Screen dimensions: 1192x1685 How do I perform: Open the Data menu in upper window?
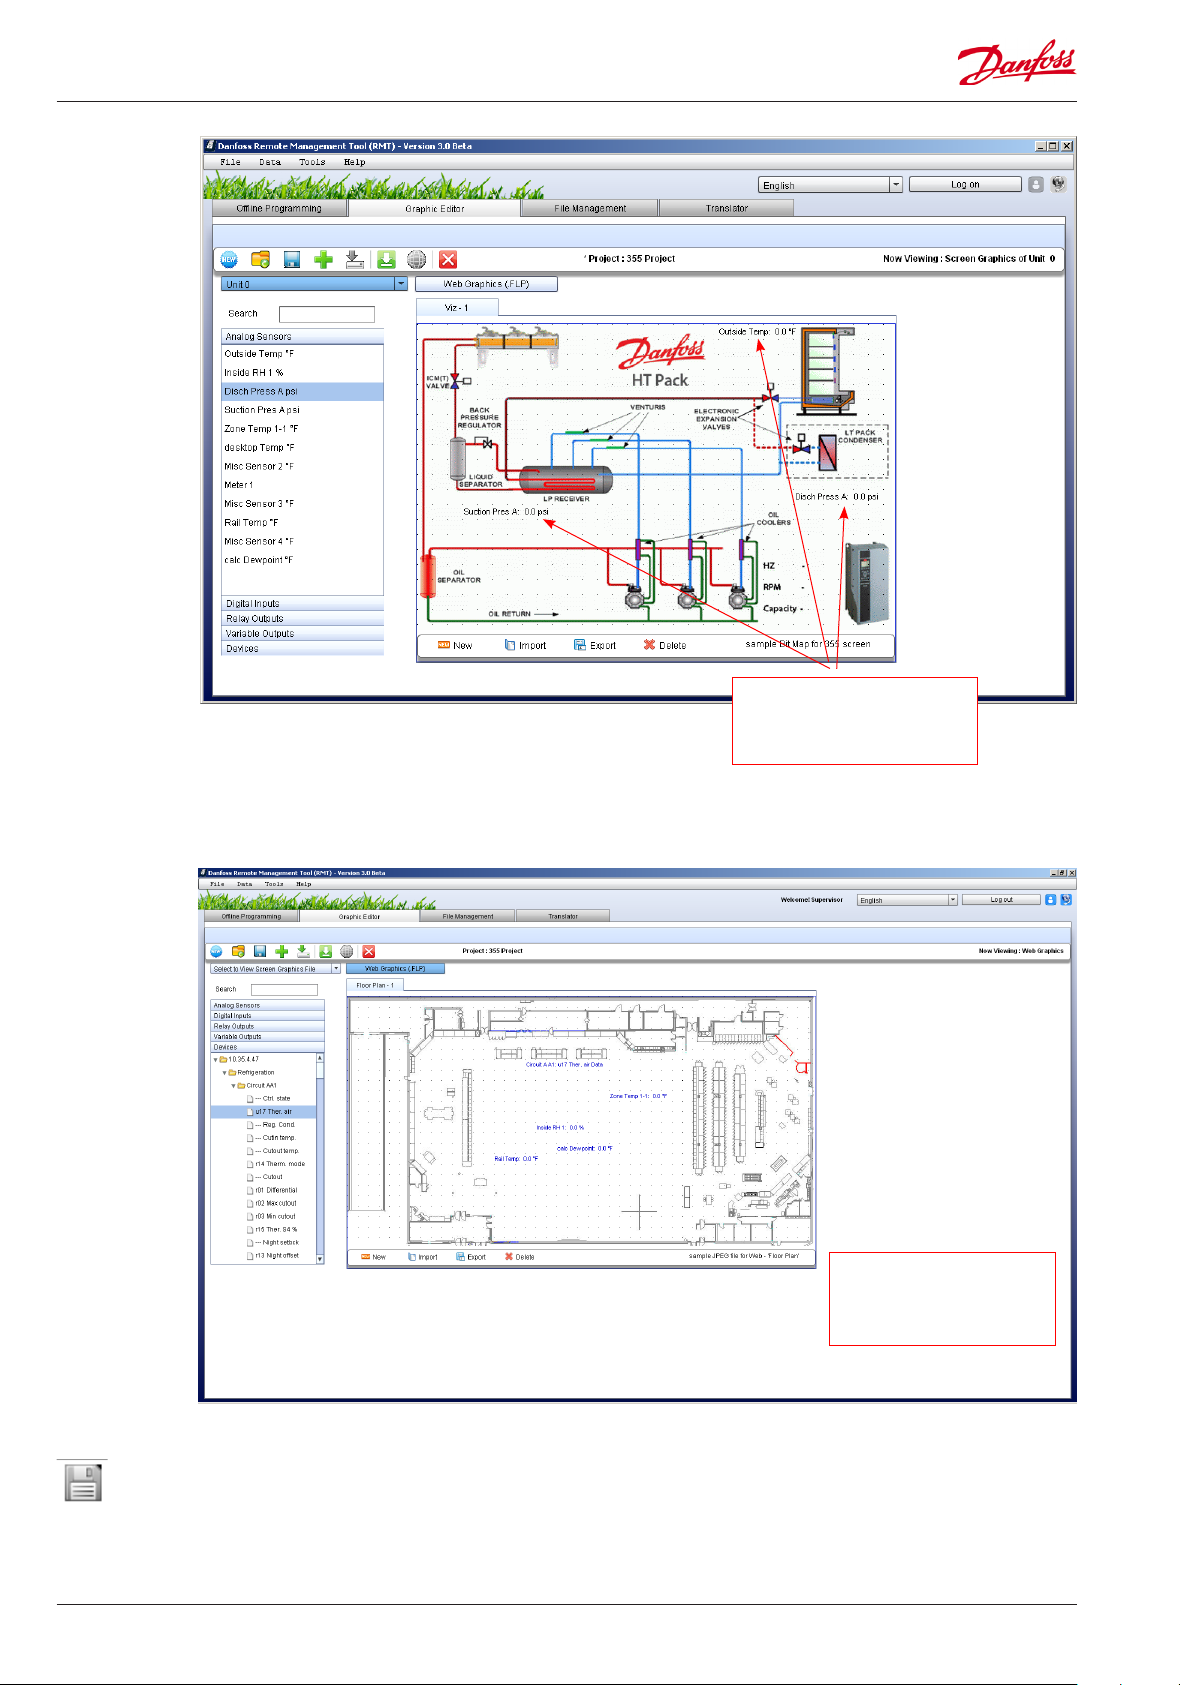point(270,162)
